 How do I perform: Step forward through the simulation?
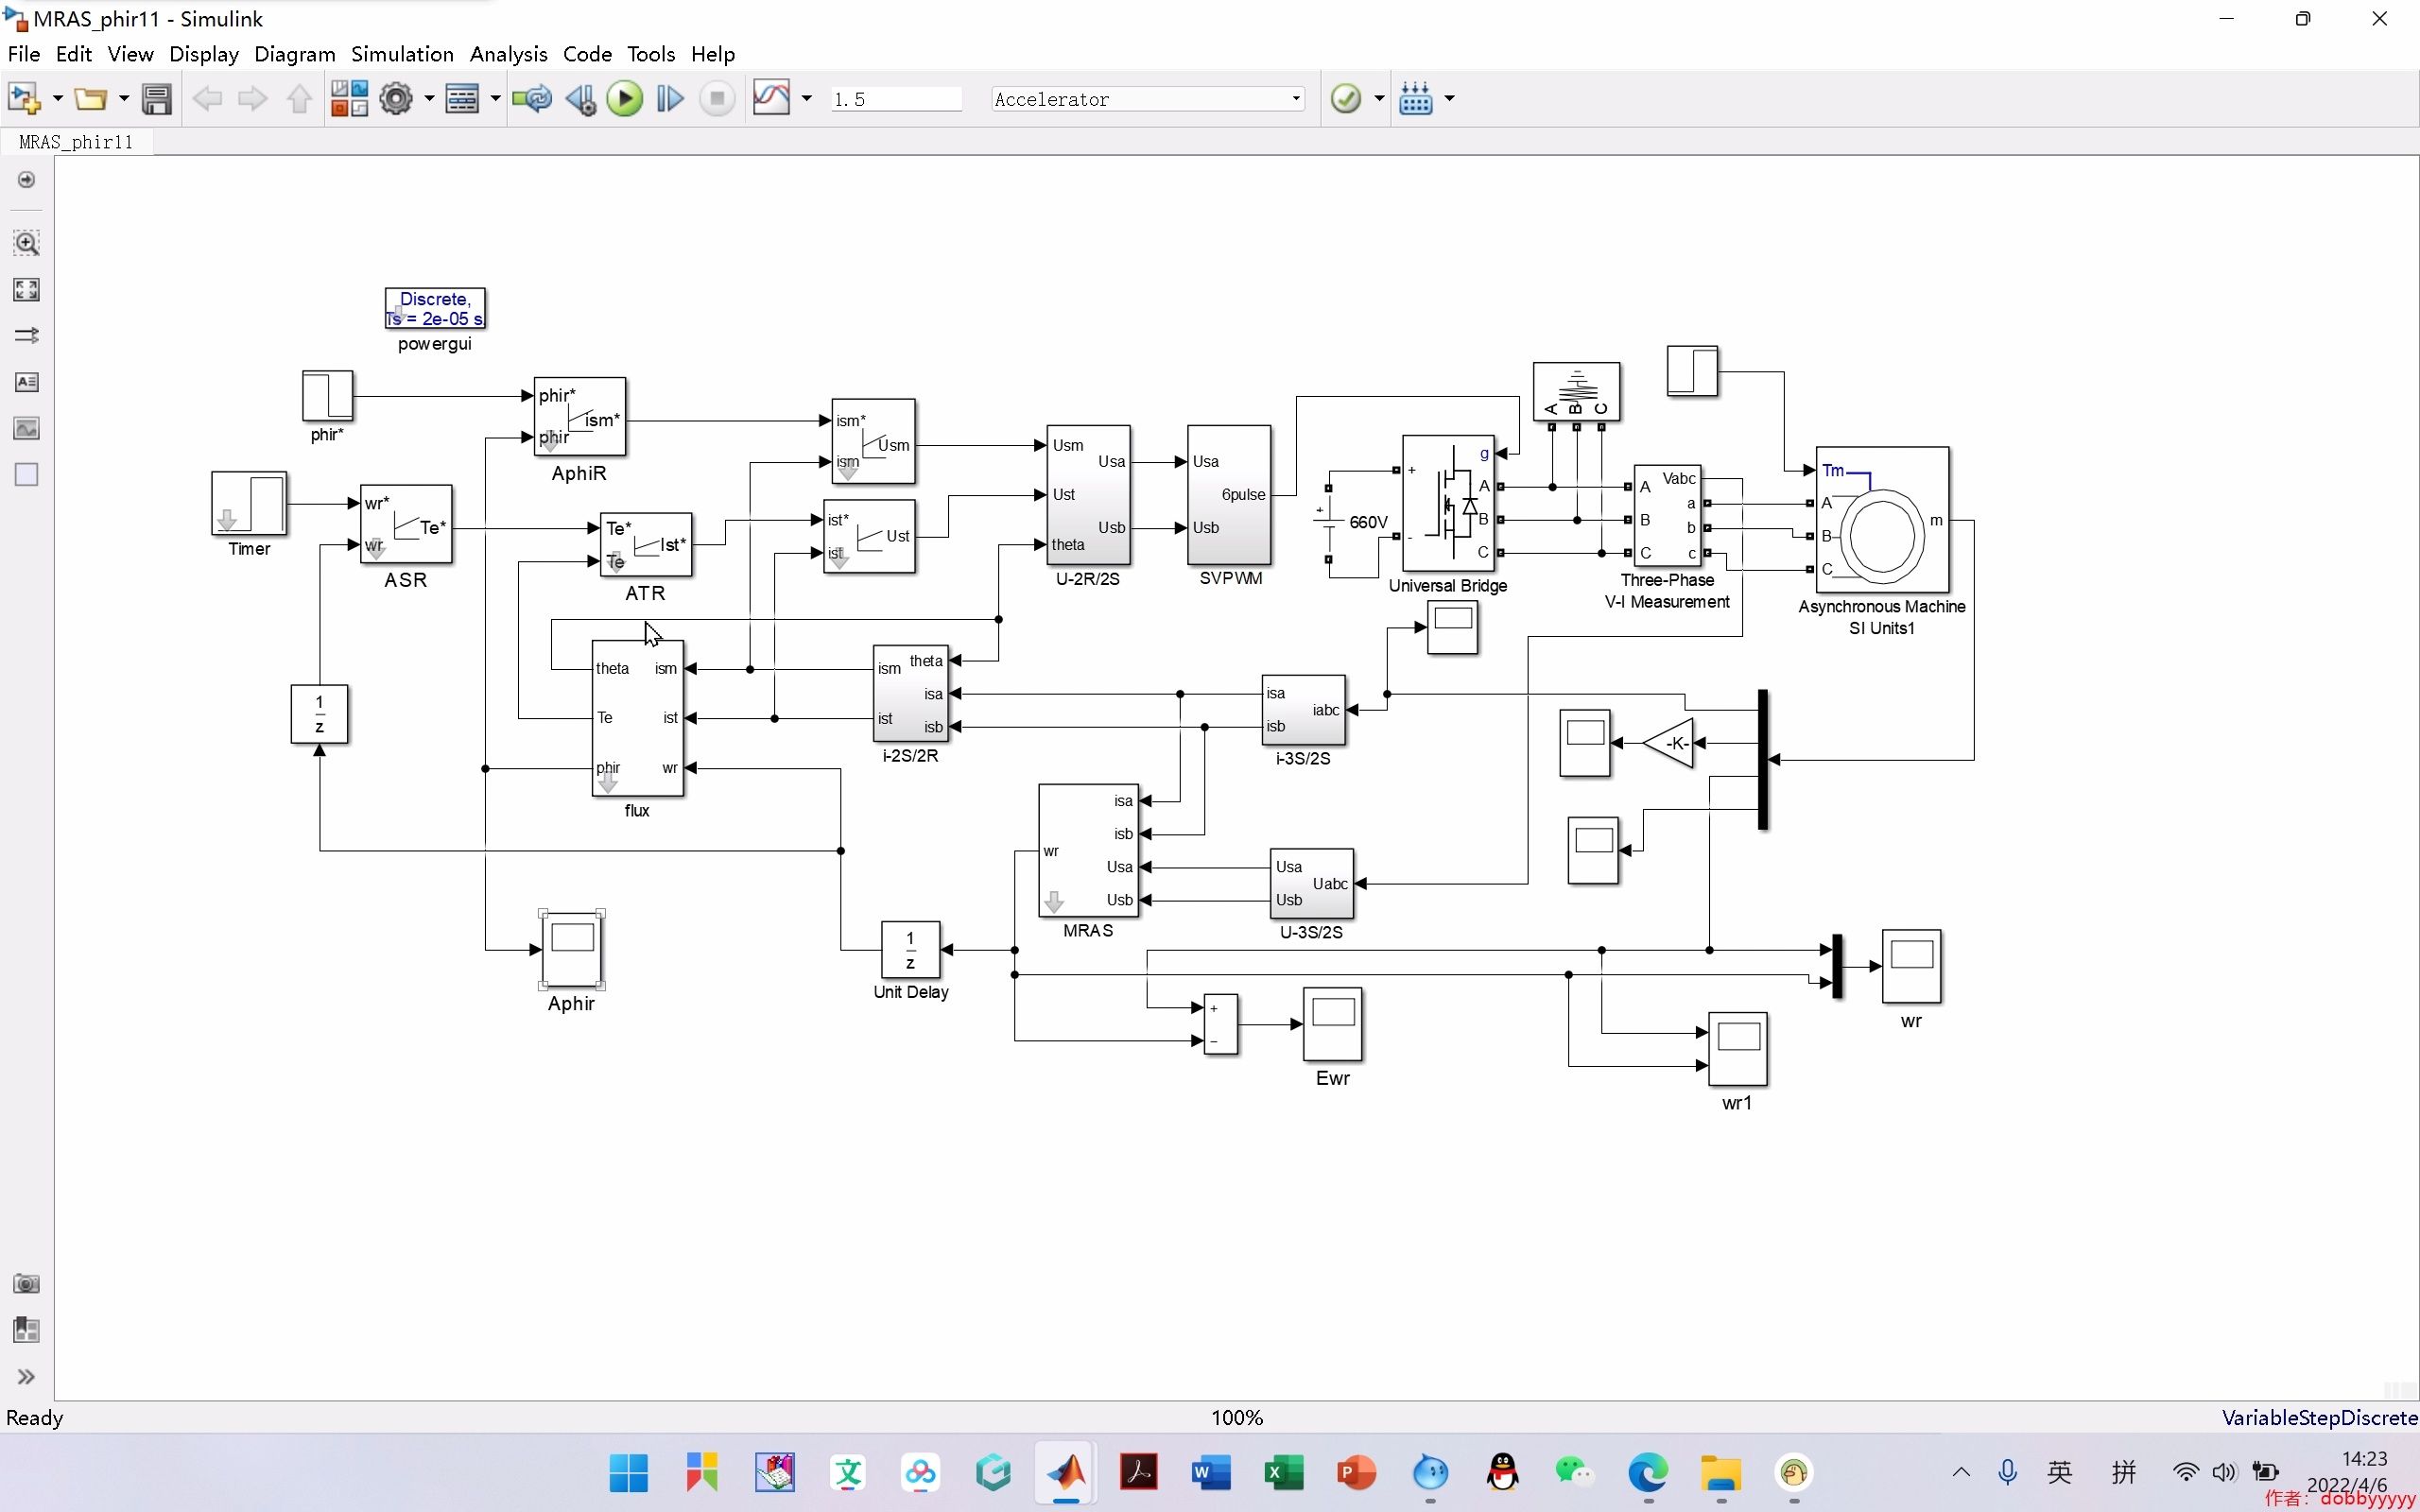click(670, 97)
